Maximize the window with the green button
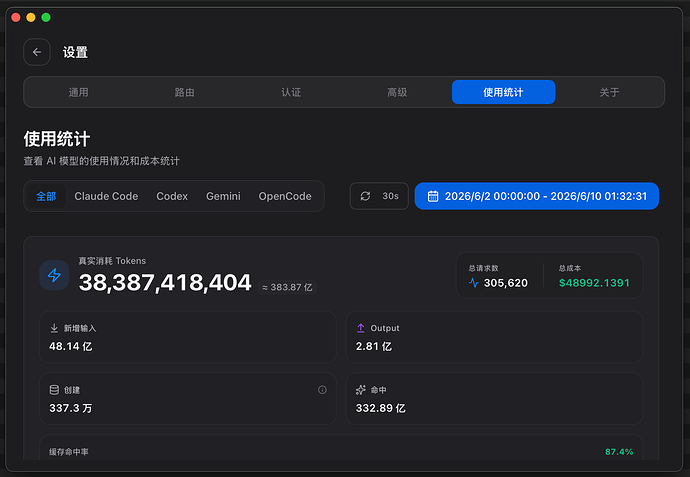This screenshot has height=477, width=690. click(46, 17)
